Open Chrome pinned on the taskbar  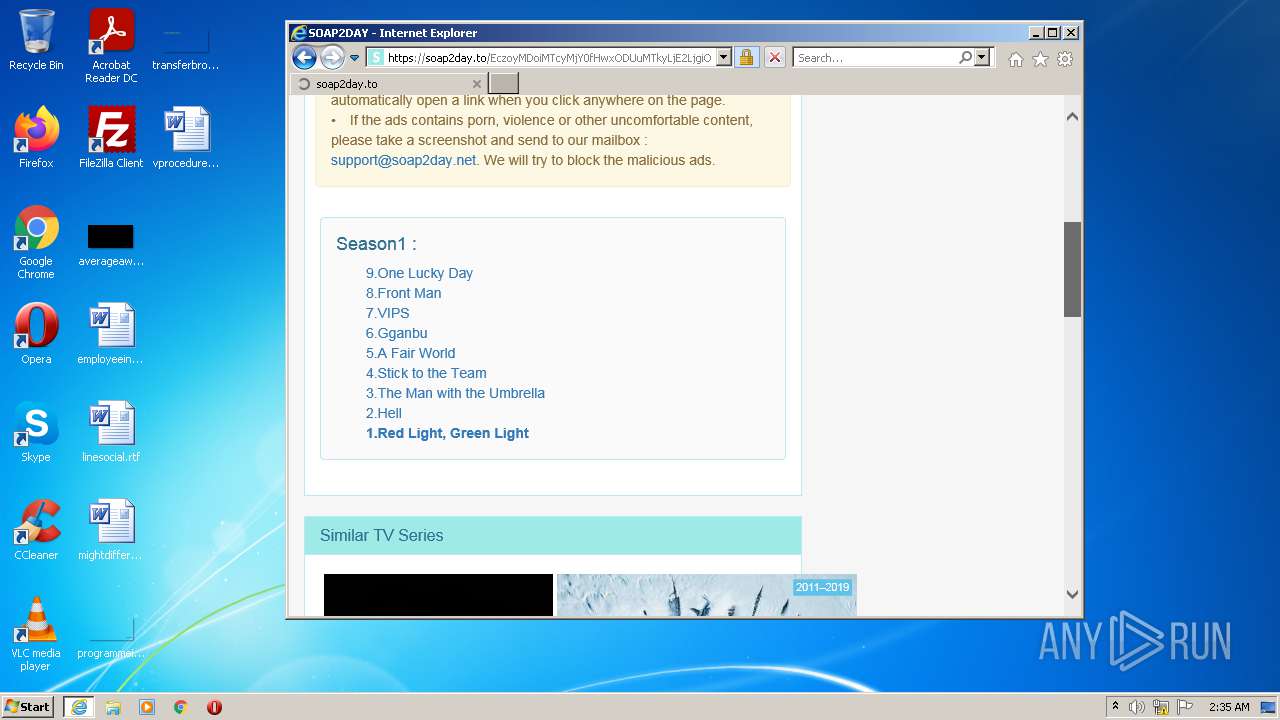click(x=180, y=707)
